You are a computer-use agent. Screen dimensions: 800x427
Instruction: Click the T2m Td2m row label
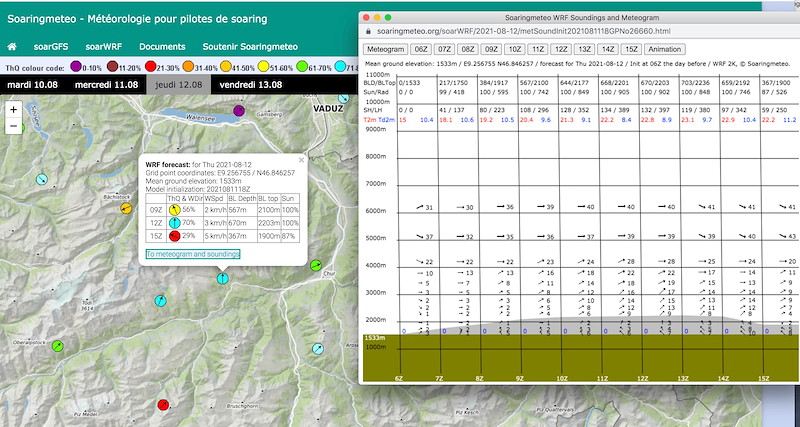[379, 120]
